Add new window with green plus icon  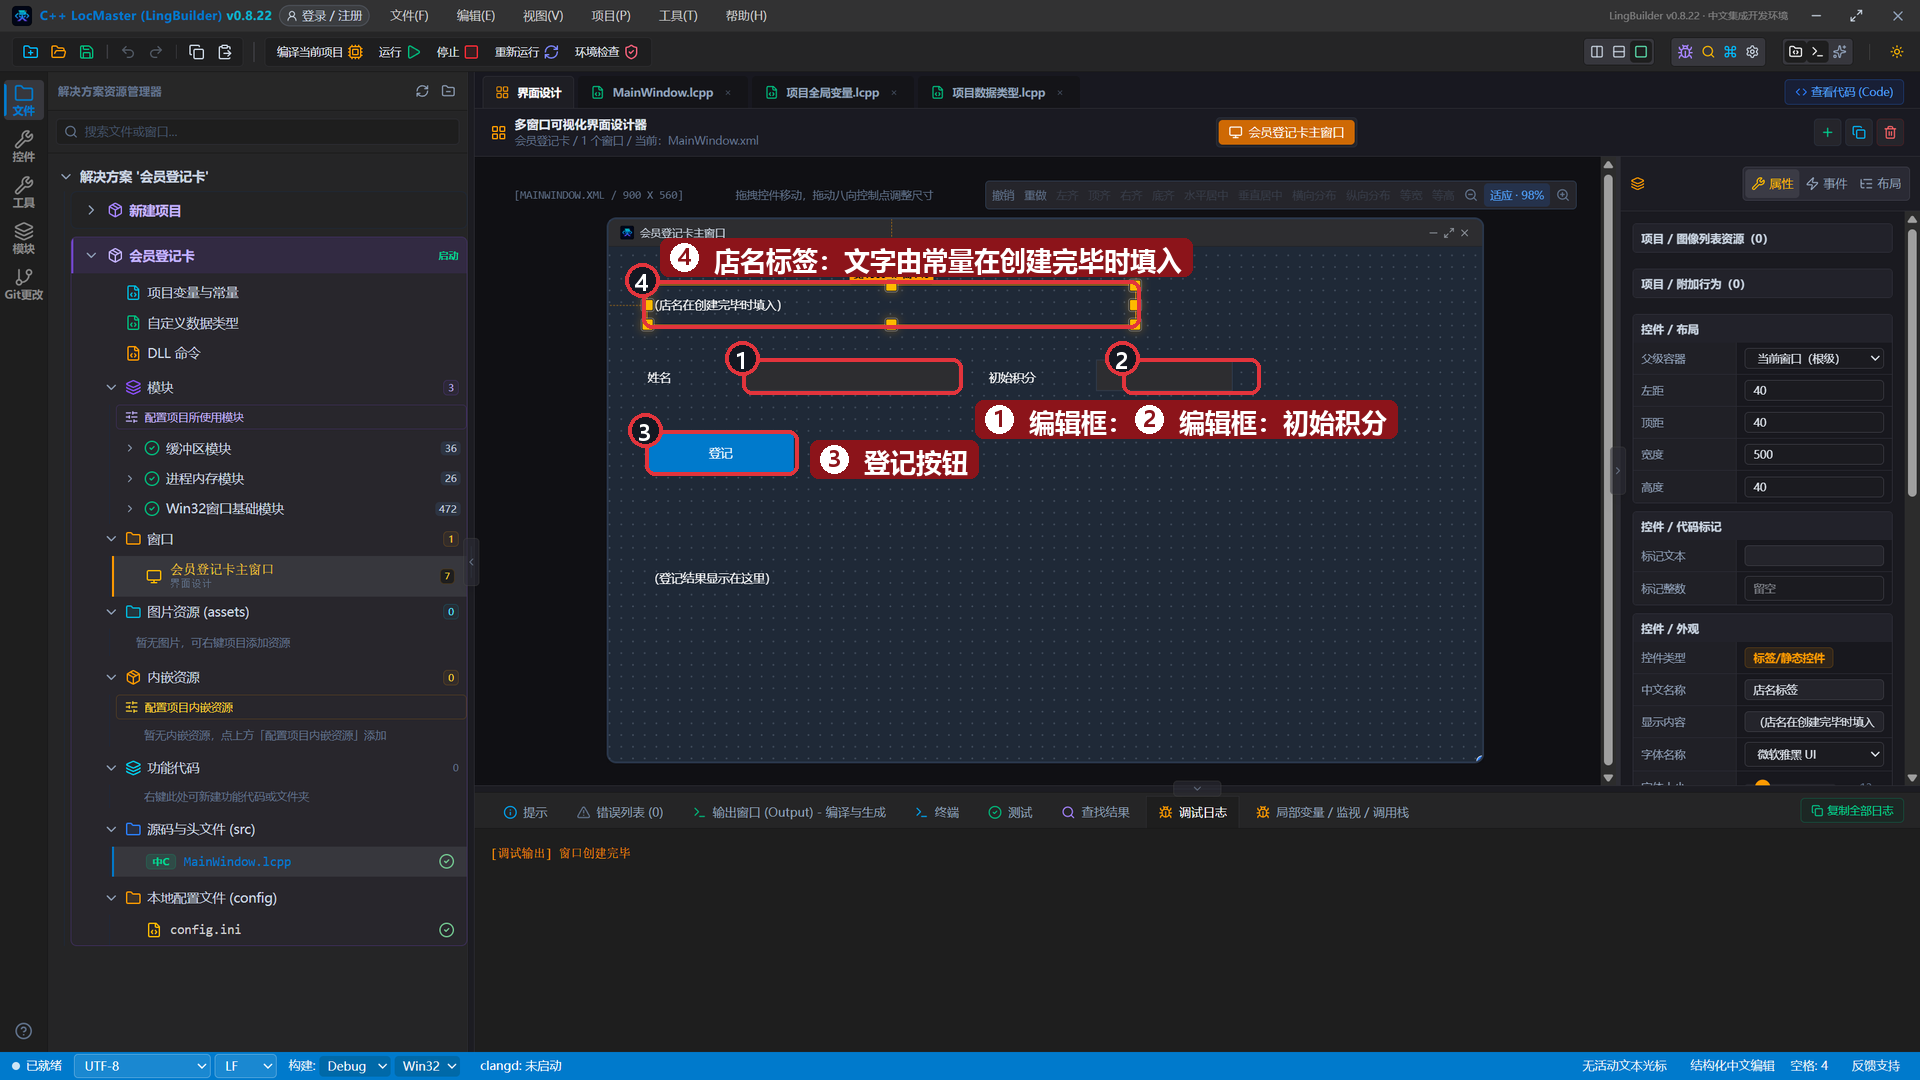[1827, 132]
